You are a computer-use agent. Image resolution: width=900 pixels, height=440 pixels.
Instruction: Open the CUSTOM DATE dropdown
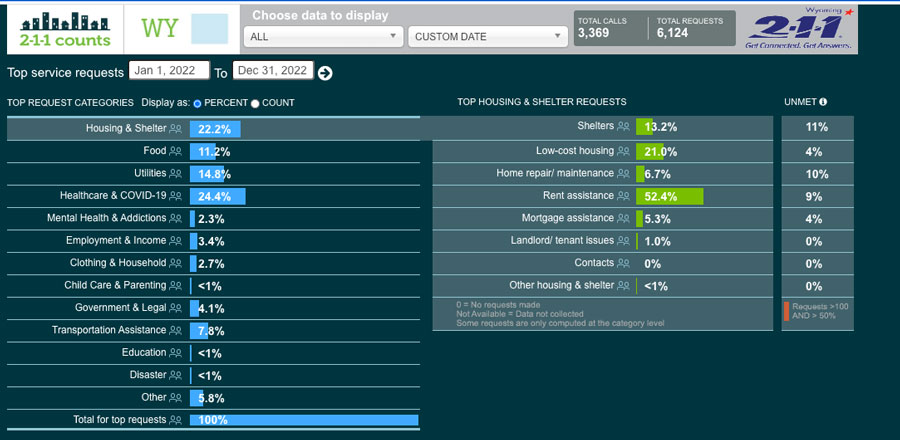[x=487, y=37]
